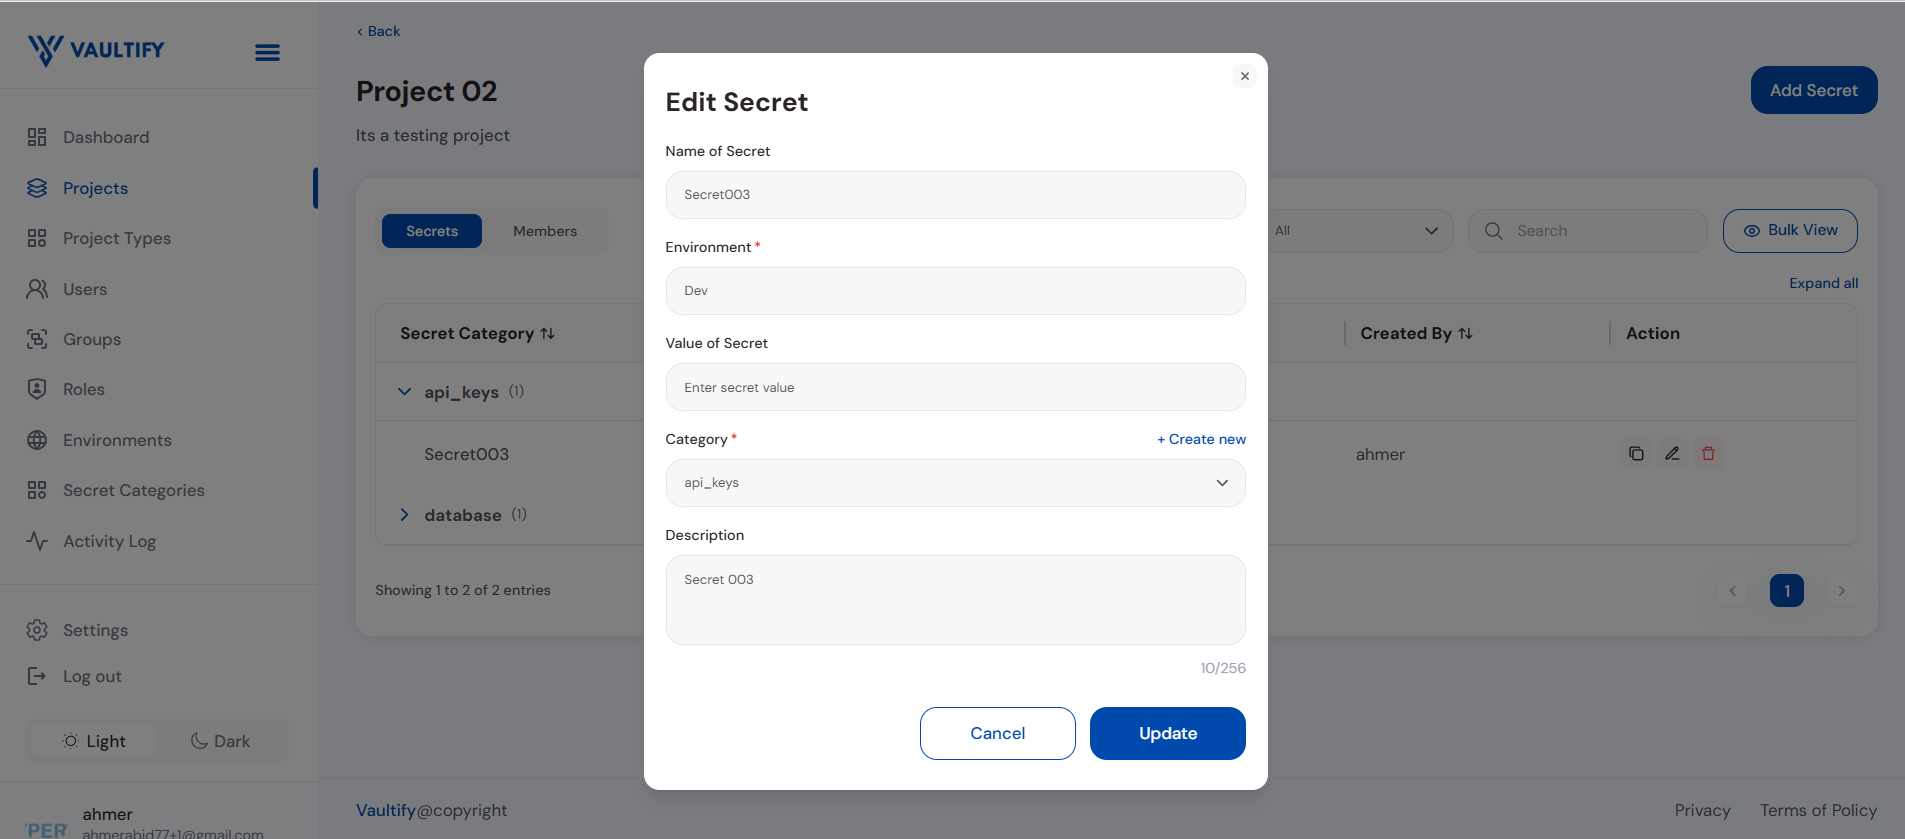
Task: Open Groups in sidebar
Action: 92,339
